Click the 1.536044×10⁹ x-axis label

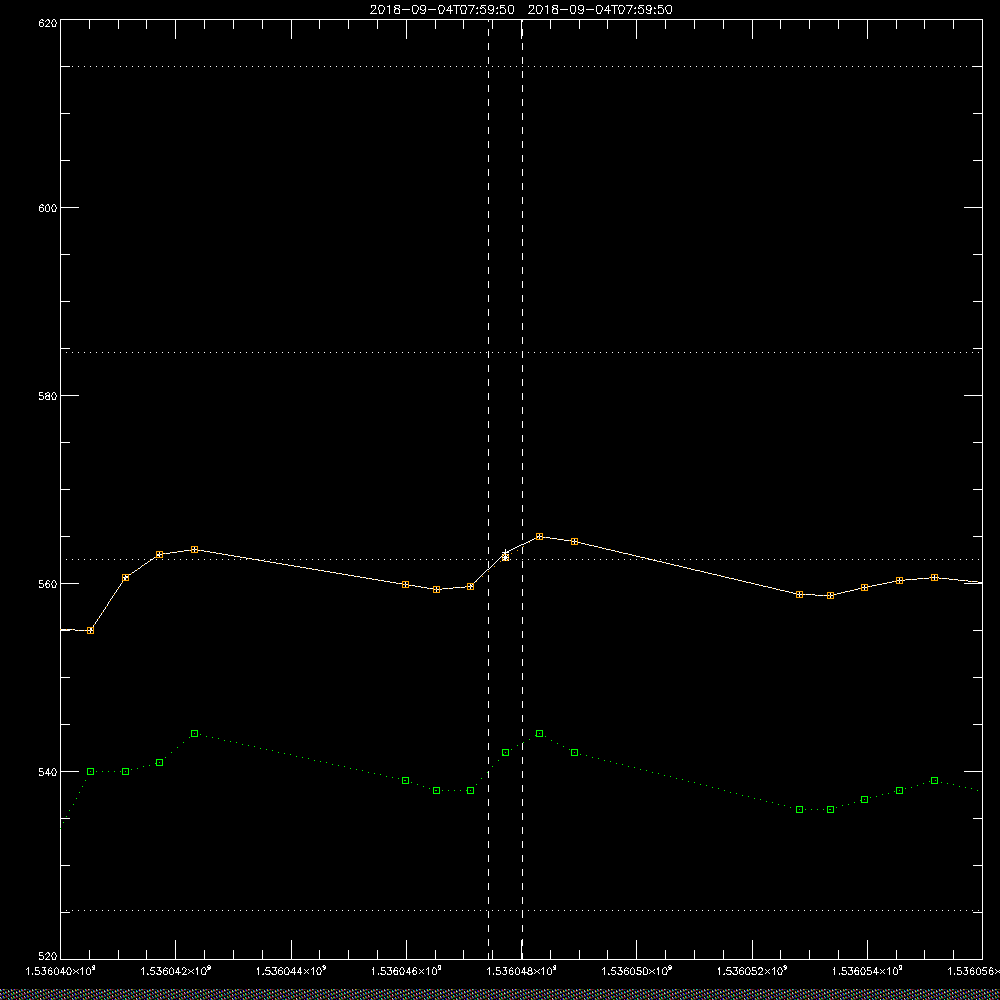click(291, 971)
